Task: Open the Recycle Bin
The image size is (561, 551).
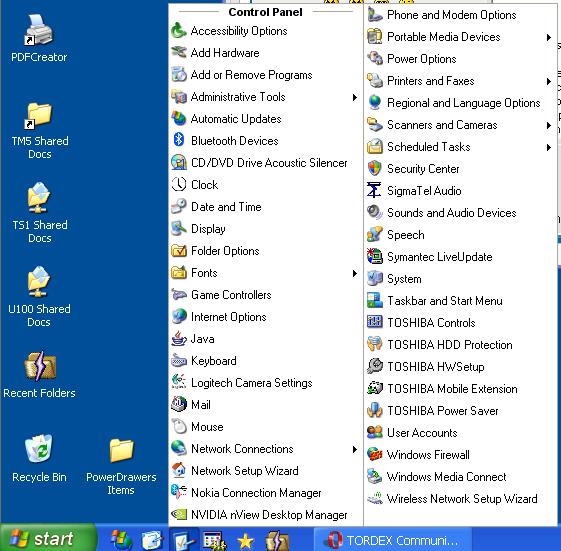Action: [39, 458]
